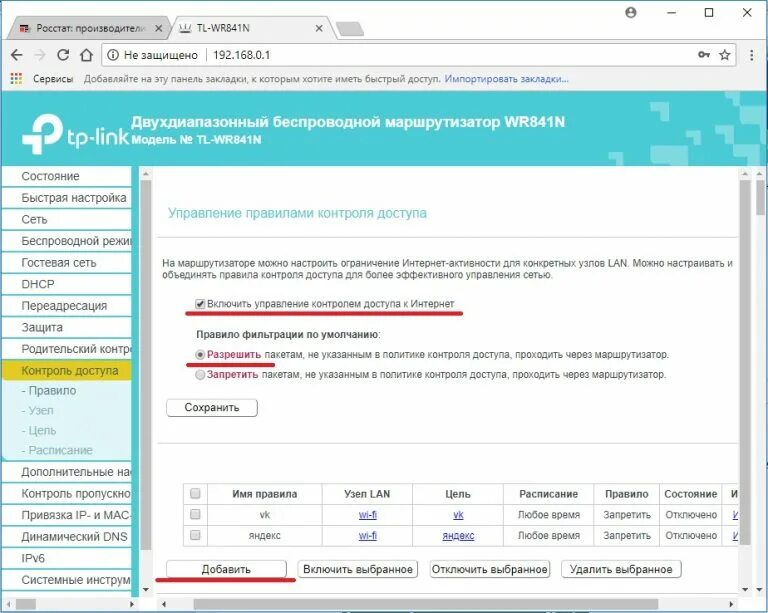Image resolution: width=768 pixels, height=613 pixels.
Task: Open a new tab button
Action: (x=350, y=29)
